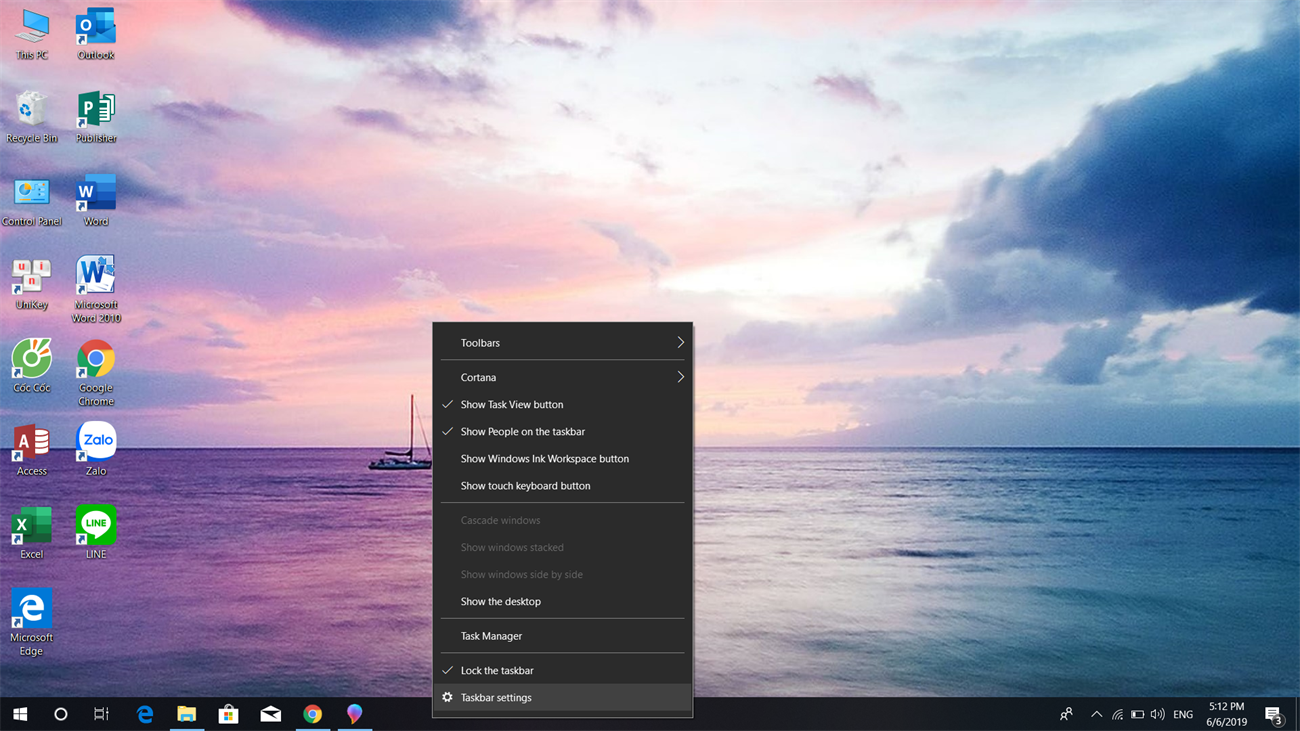Screen dimensions: 1300x731
Task: Select UniKey desktop shortcut
Action: pyautogui.click(x=32, y=284)
